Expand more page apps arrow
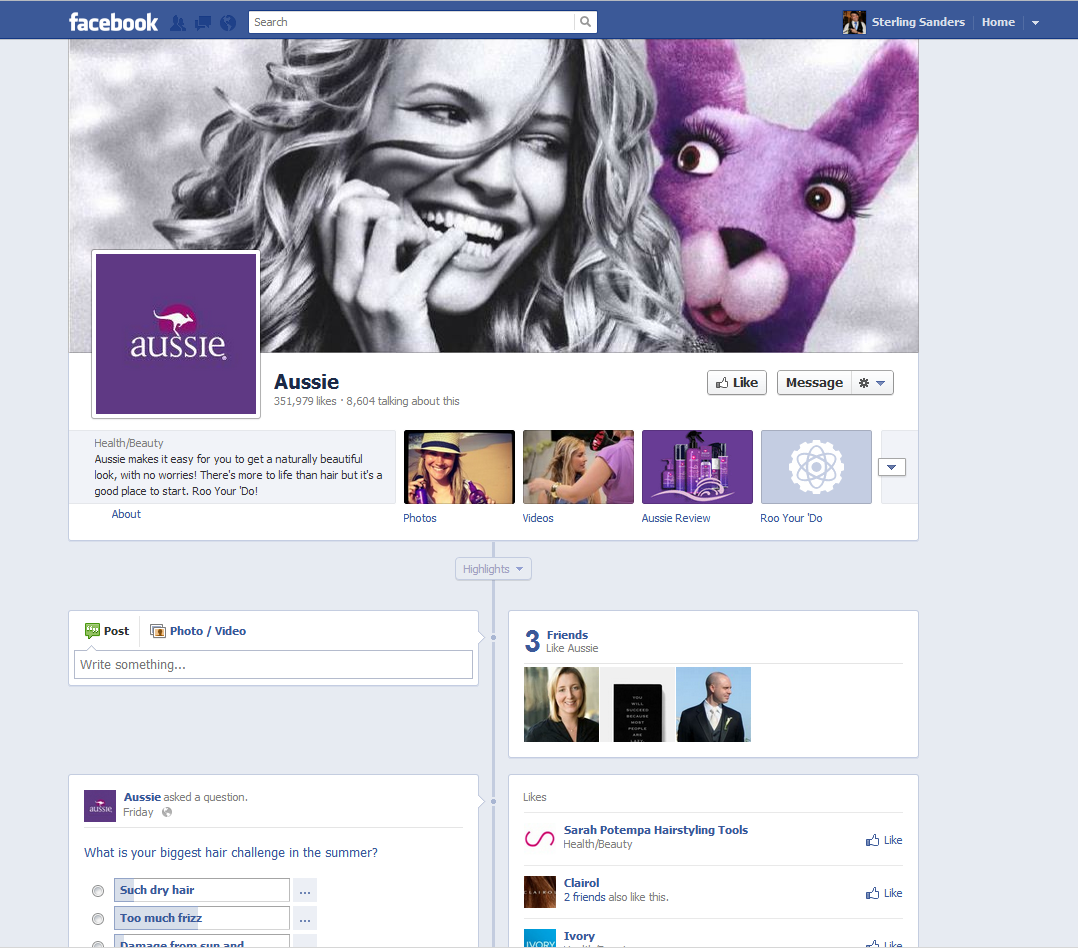Viewport: 1078px width, 948px height. coord(892,467)
